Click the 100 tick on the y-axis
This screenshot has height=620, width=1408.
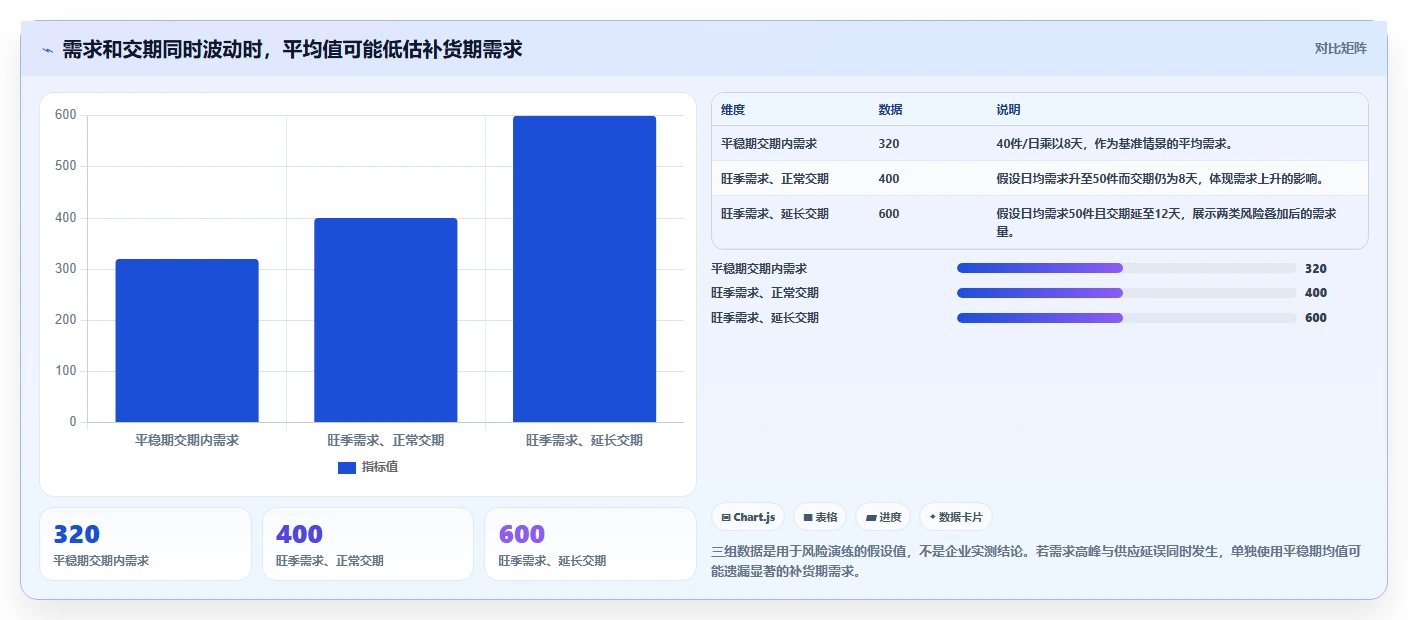point(66,371)
